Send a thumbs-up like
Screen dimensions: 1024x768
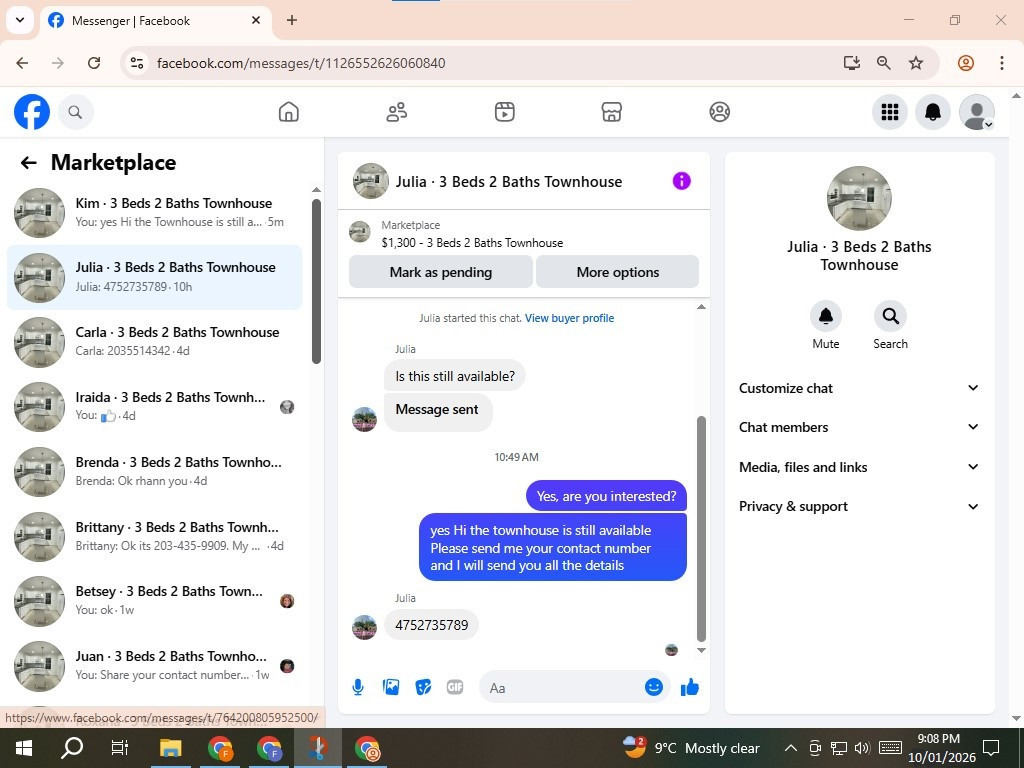690,687
